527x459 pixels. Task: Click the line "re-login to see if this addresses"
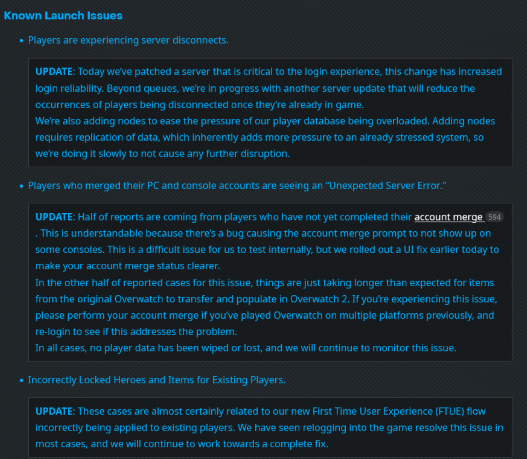(x=136, y=332)
